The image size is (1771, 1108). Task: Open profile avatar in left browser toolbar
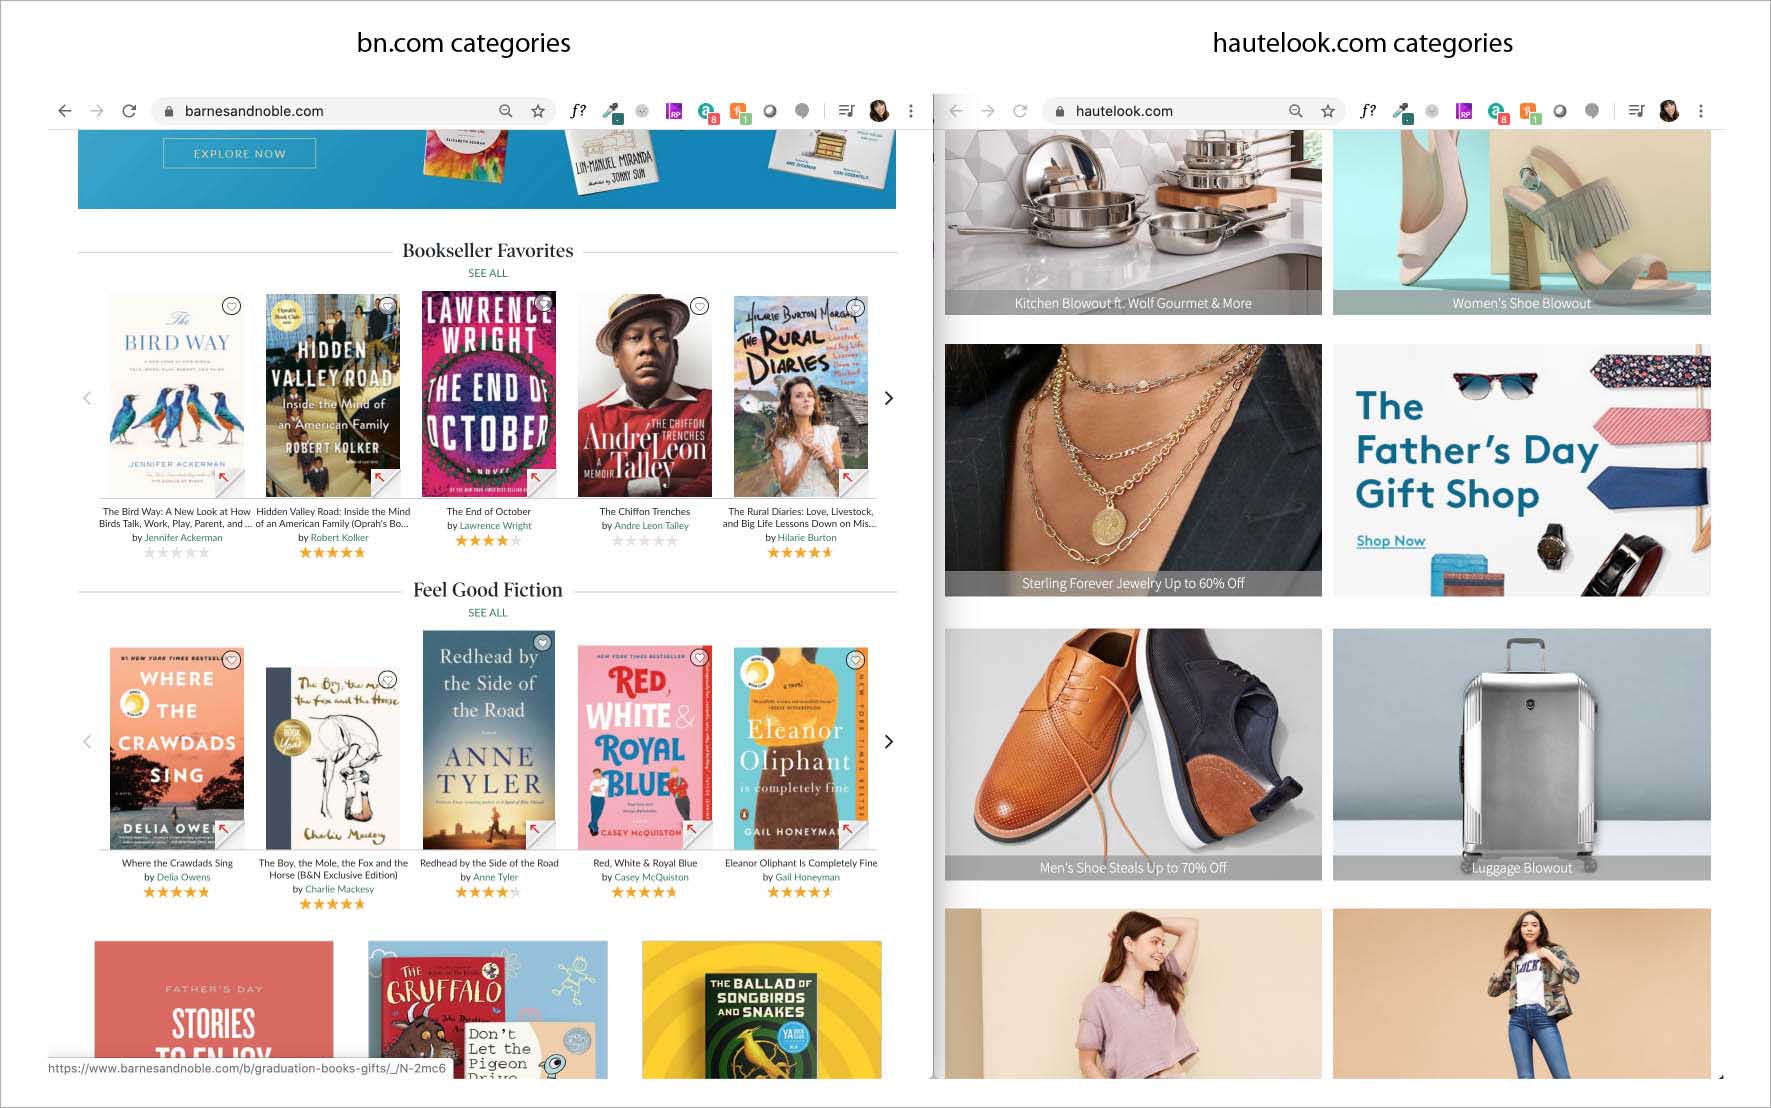(879, 111)
